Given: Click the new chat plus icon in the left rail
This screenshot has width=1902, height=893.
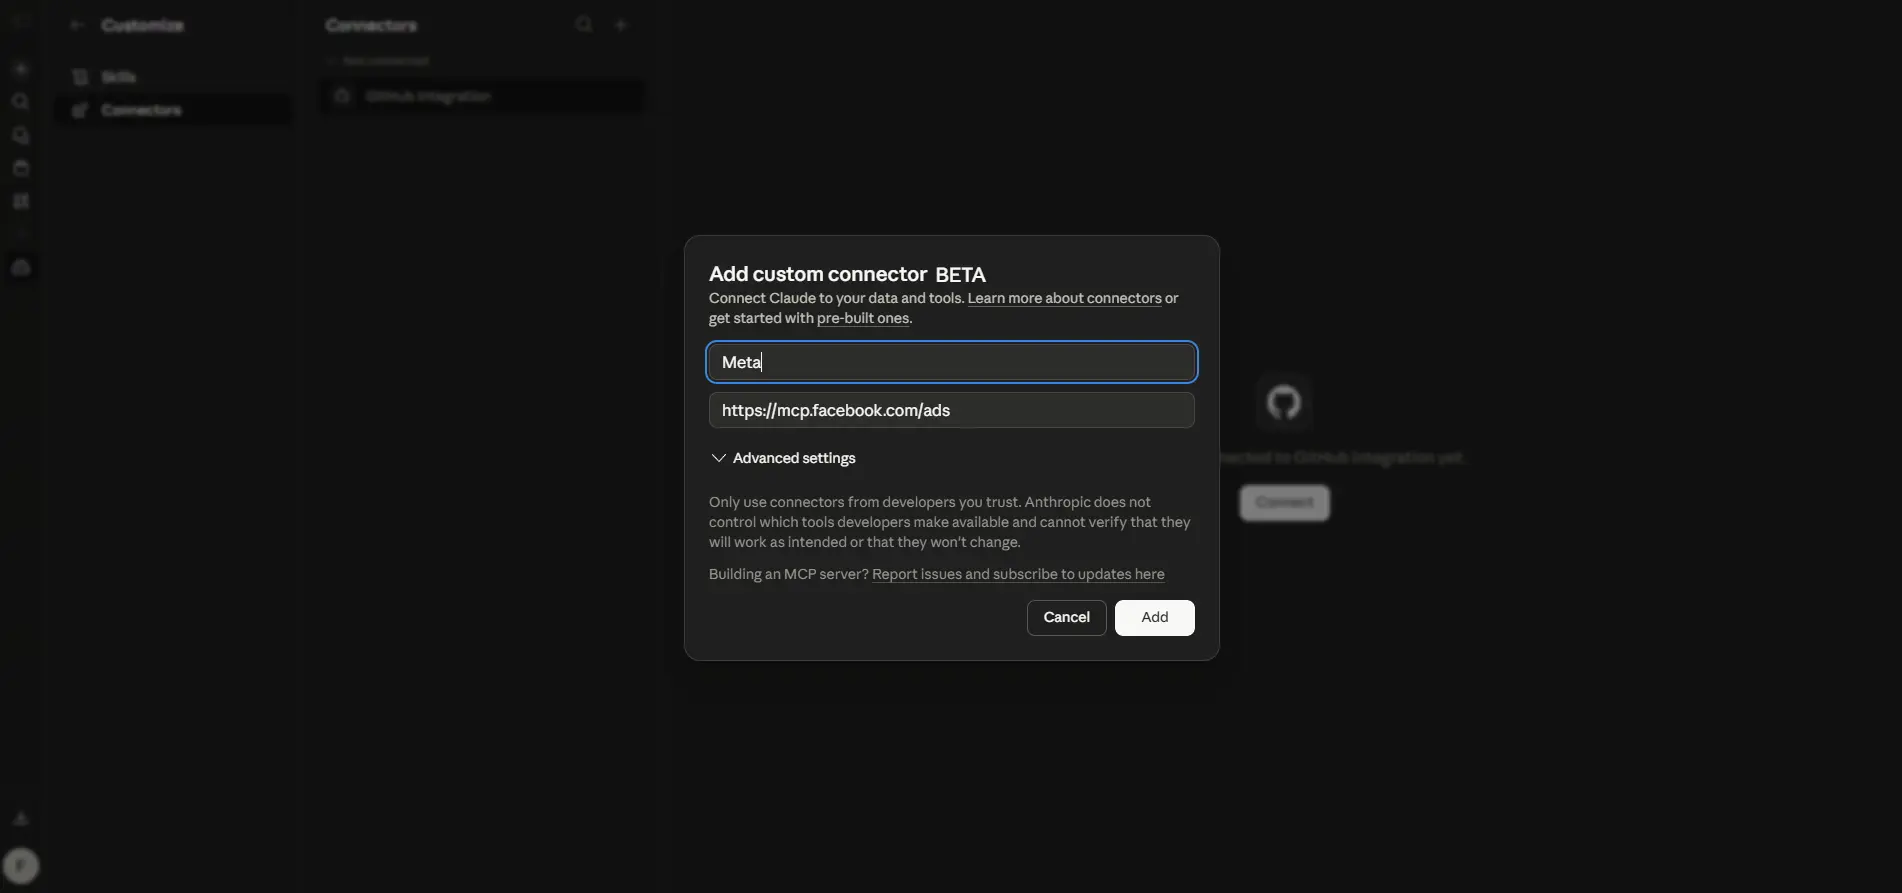Looking at the screenshot, I should point(21,69).
